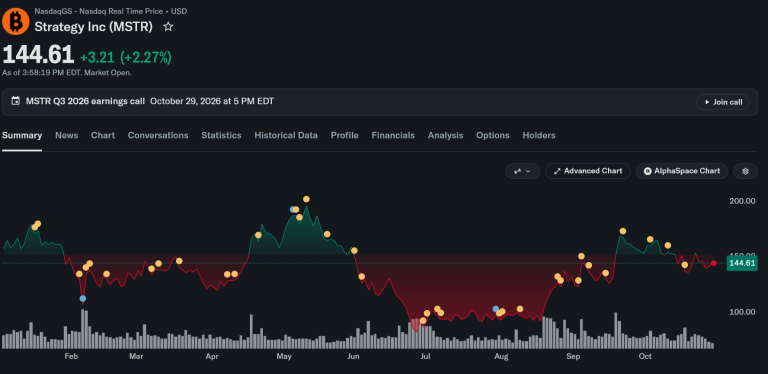The image size is (768, 374).
Task: View the Analysis tab
Action: pos(445,136)
